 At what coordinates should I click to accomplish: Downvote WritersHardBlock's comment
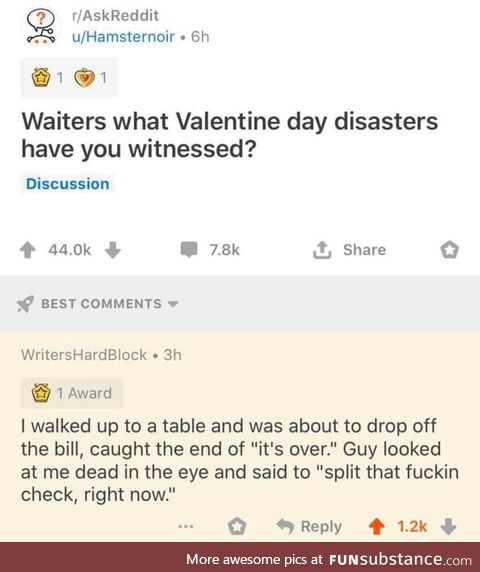pyautogui.click(x=448, y=527)
